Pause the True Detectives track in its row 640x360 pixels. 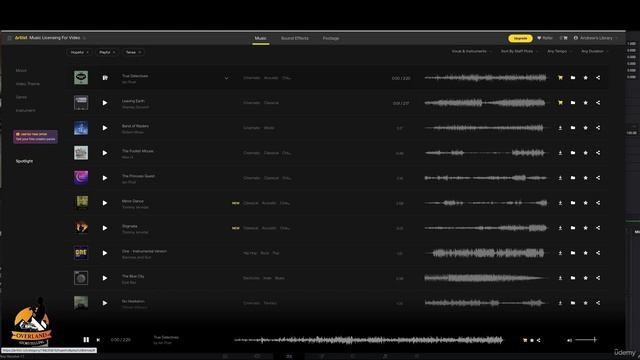tap(105, 78)
